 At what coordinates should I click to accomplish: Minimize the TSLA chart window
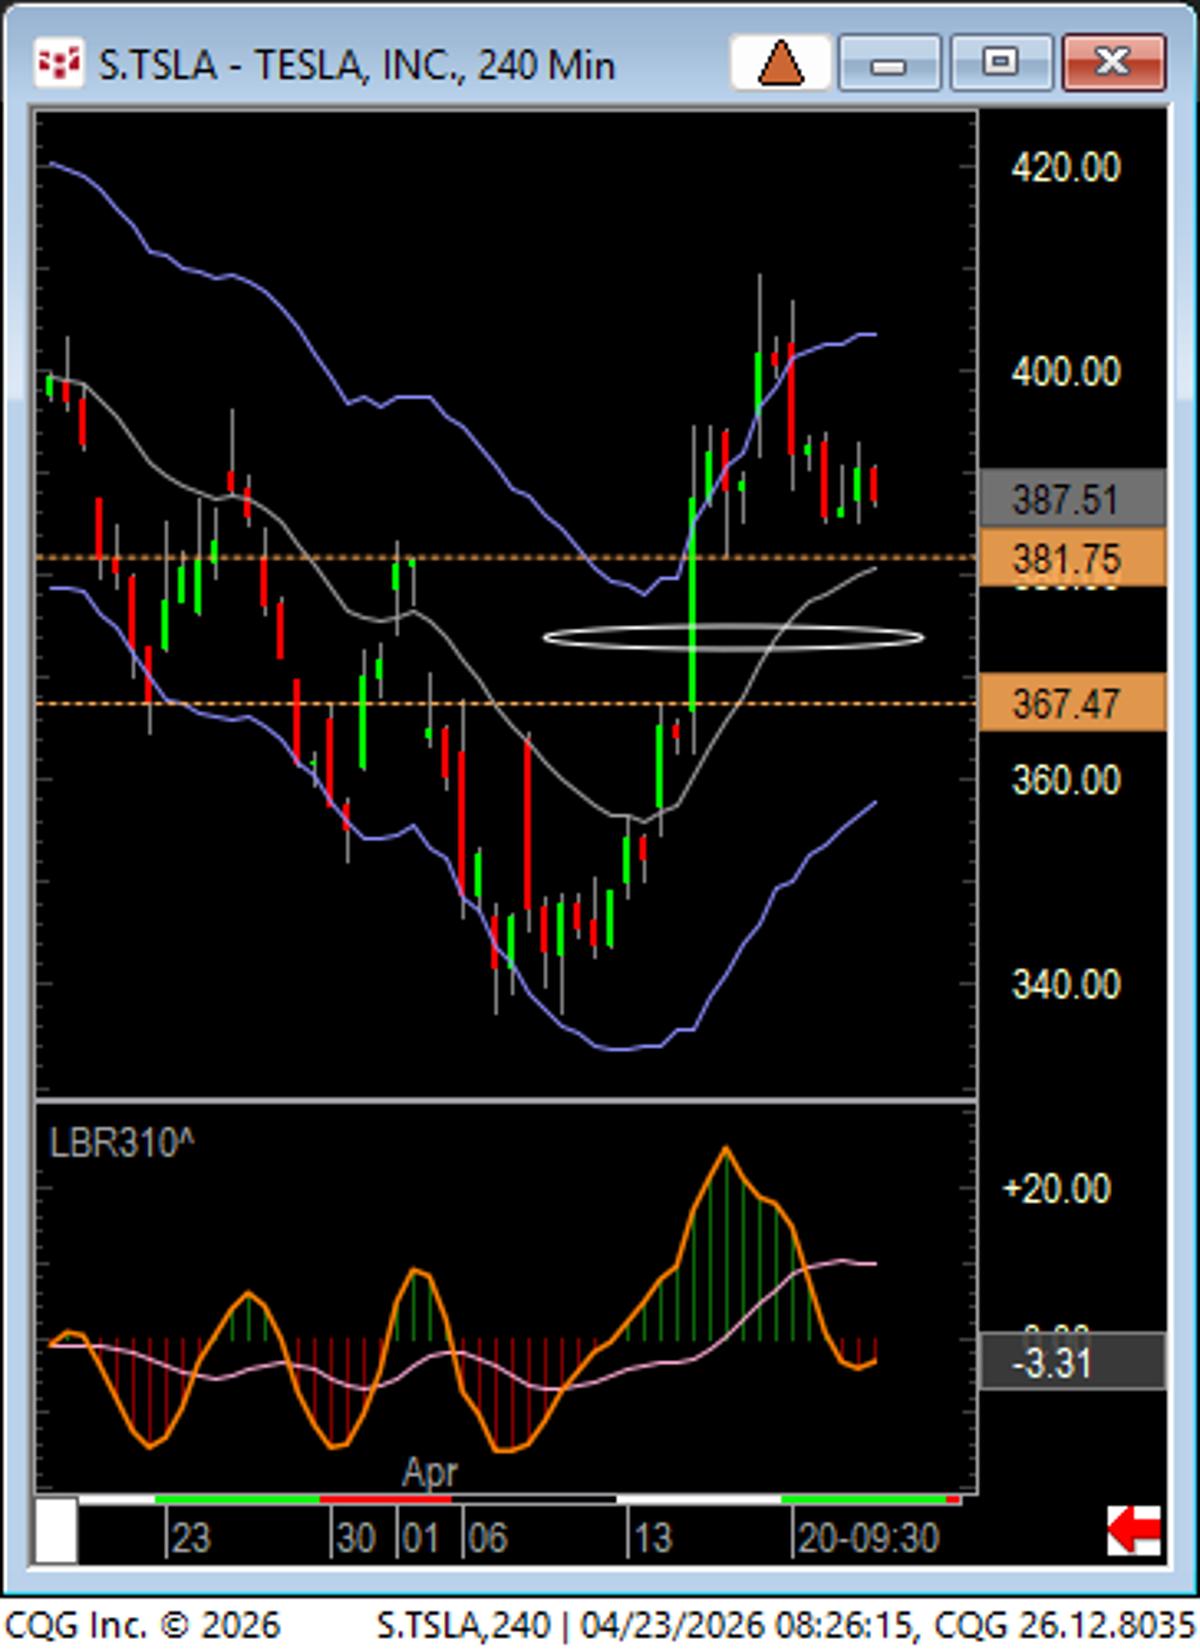(888, 64)
